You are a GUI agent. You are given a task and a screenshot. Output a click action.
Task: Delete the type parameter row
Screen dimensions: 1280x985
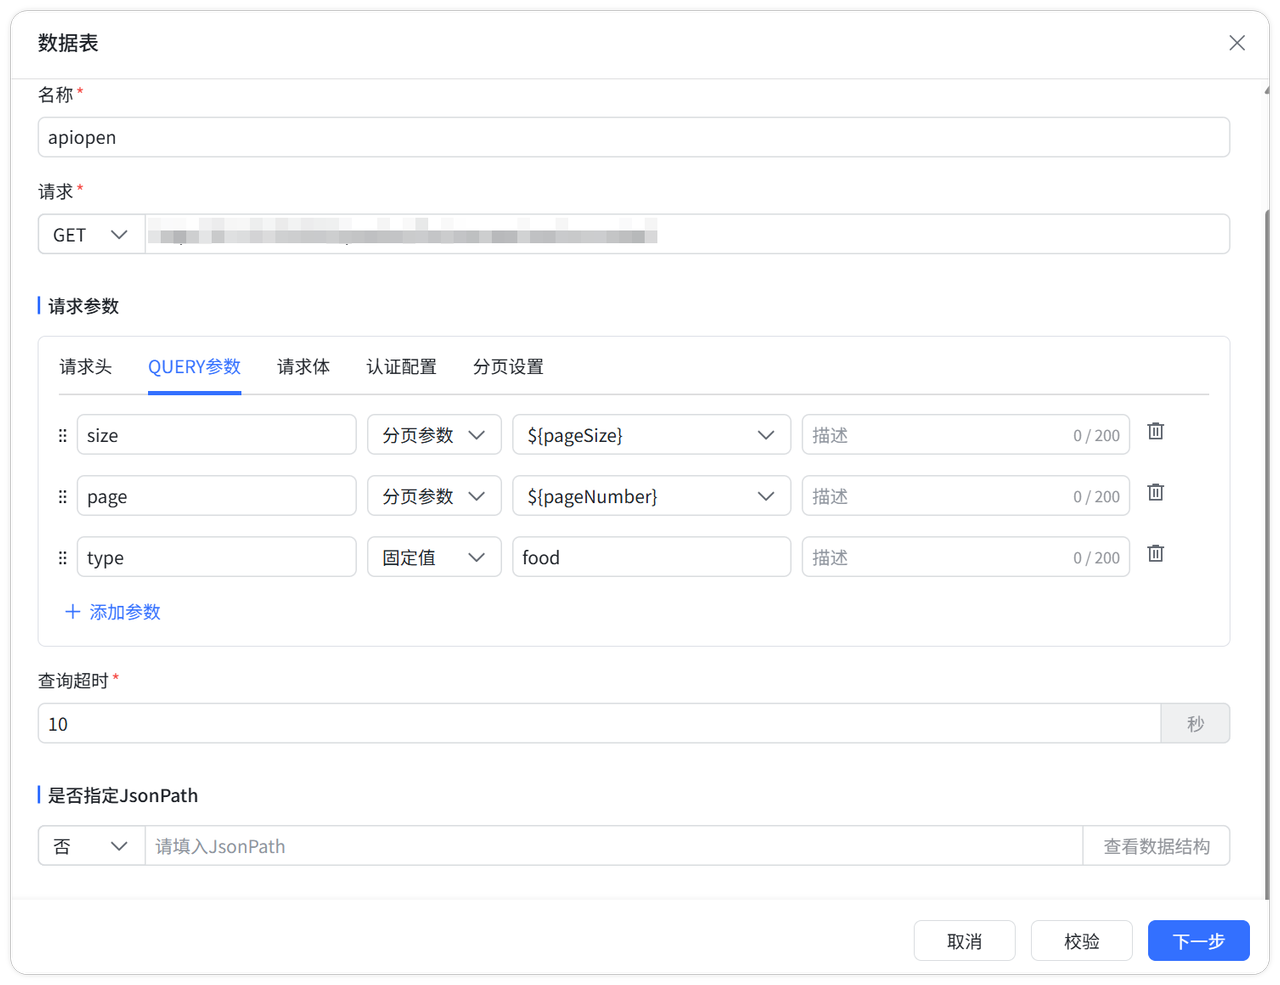[1155, 553]
